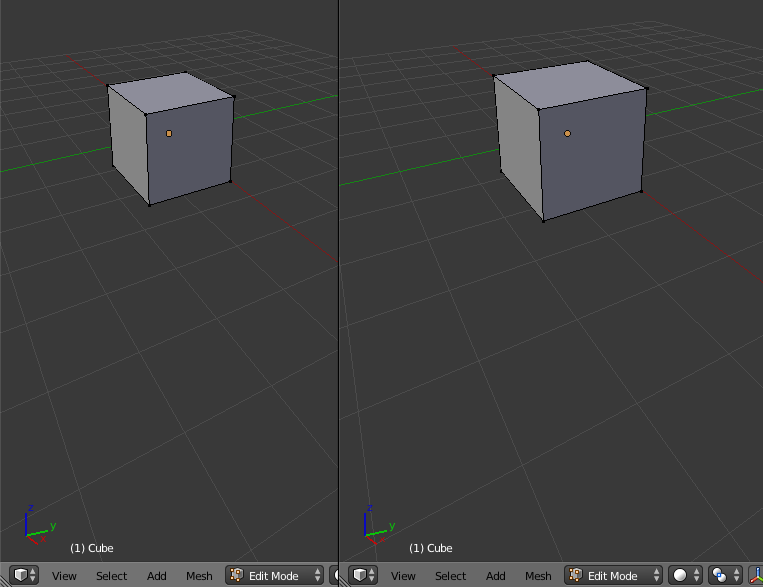Open pivot point dropdown in right viewport
Screen dimensions: 763x587
coord(725,575)
